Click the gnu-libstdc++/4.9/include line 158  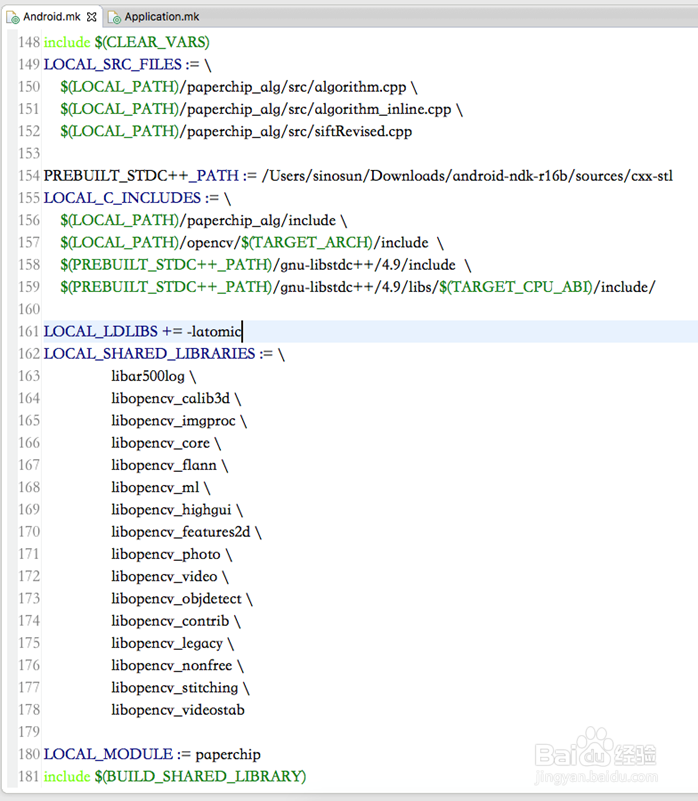[x=266, y=265]
